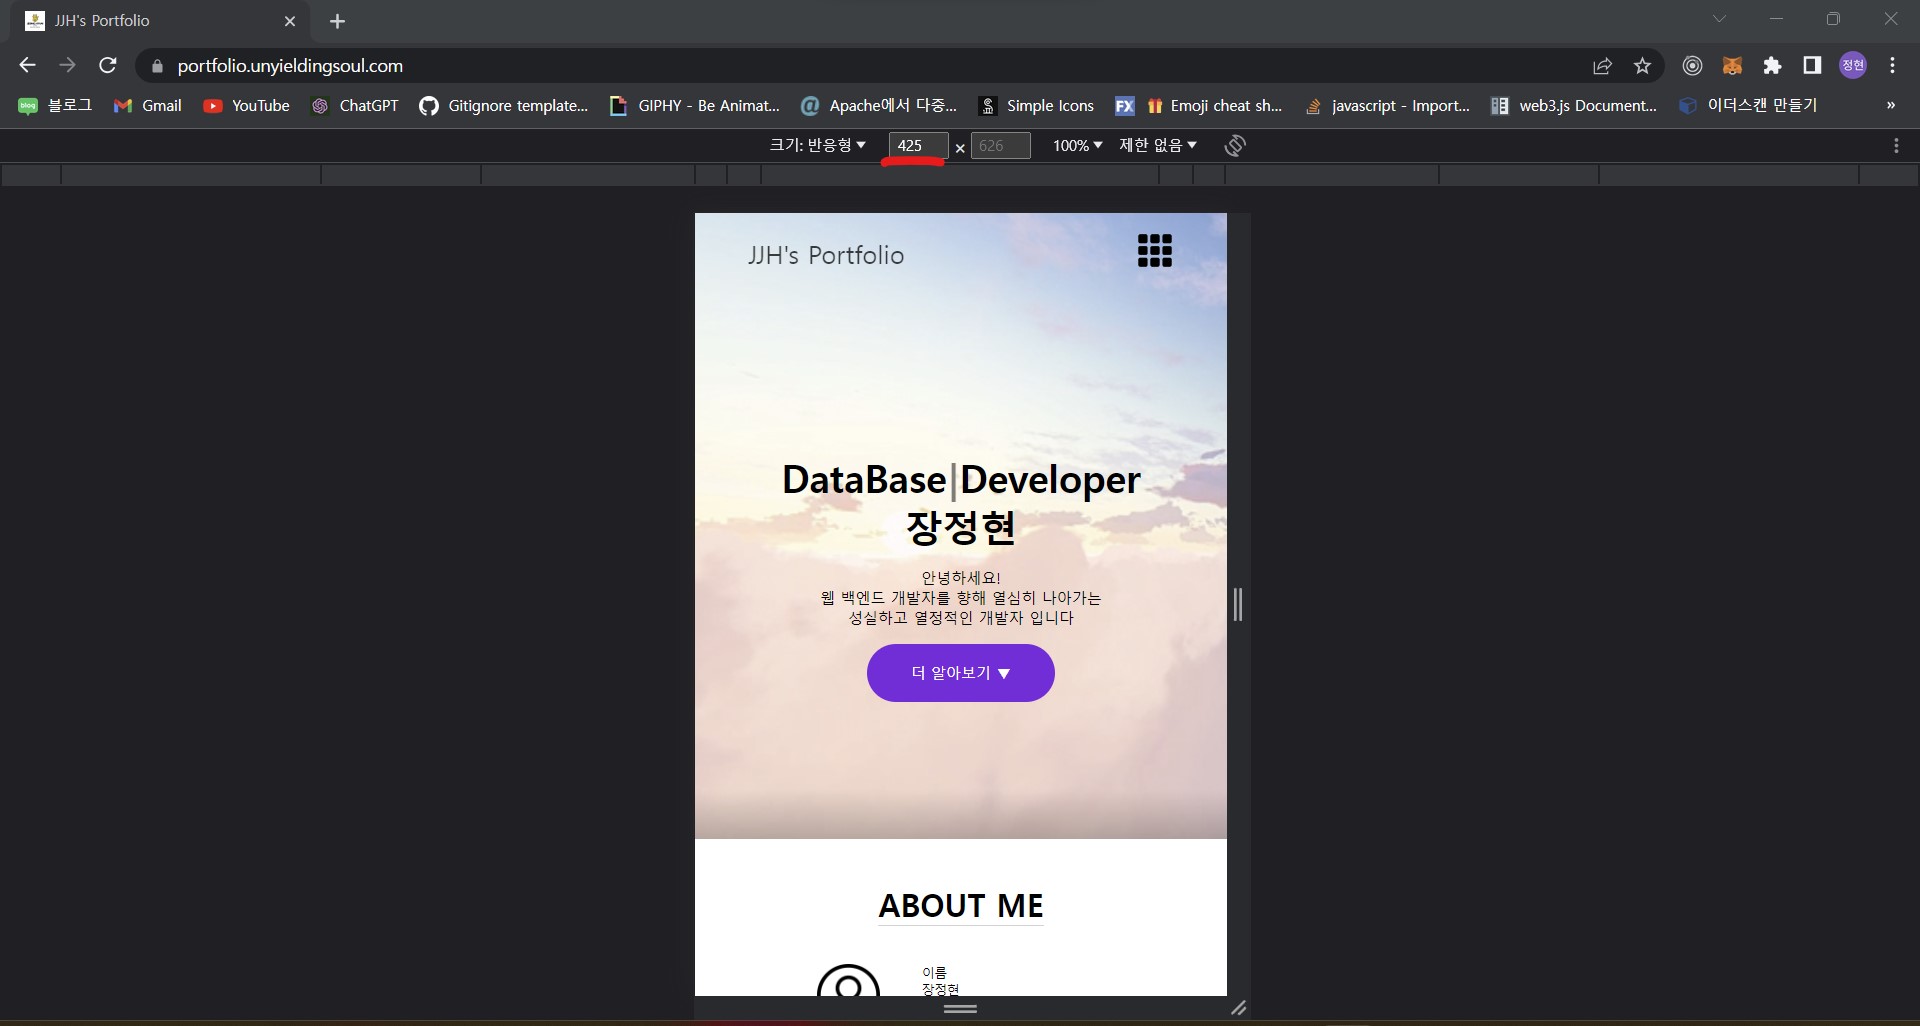1920x1026 pixels.
Task: Click the person icon in About Me
Action: [x=848, y=981]
